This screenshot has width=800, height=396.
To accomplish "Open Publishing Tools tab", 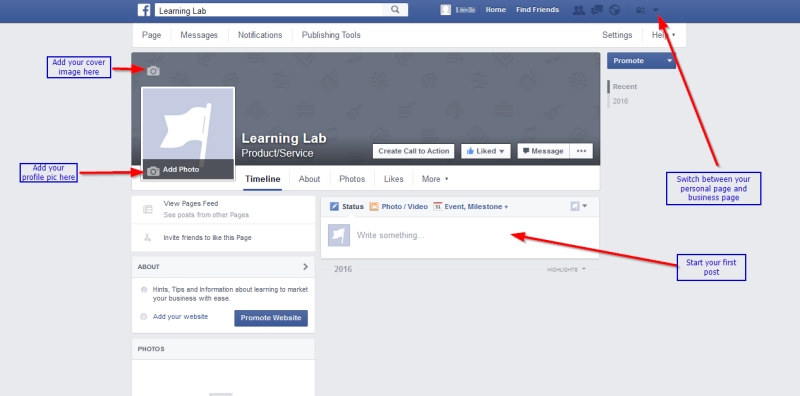I will (331, 35).
